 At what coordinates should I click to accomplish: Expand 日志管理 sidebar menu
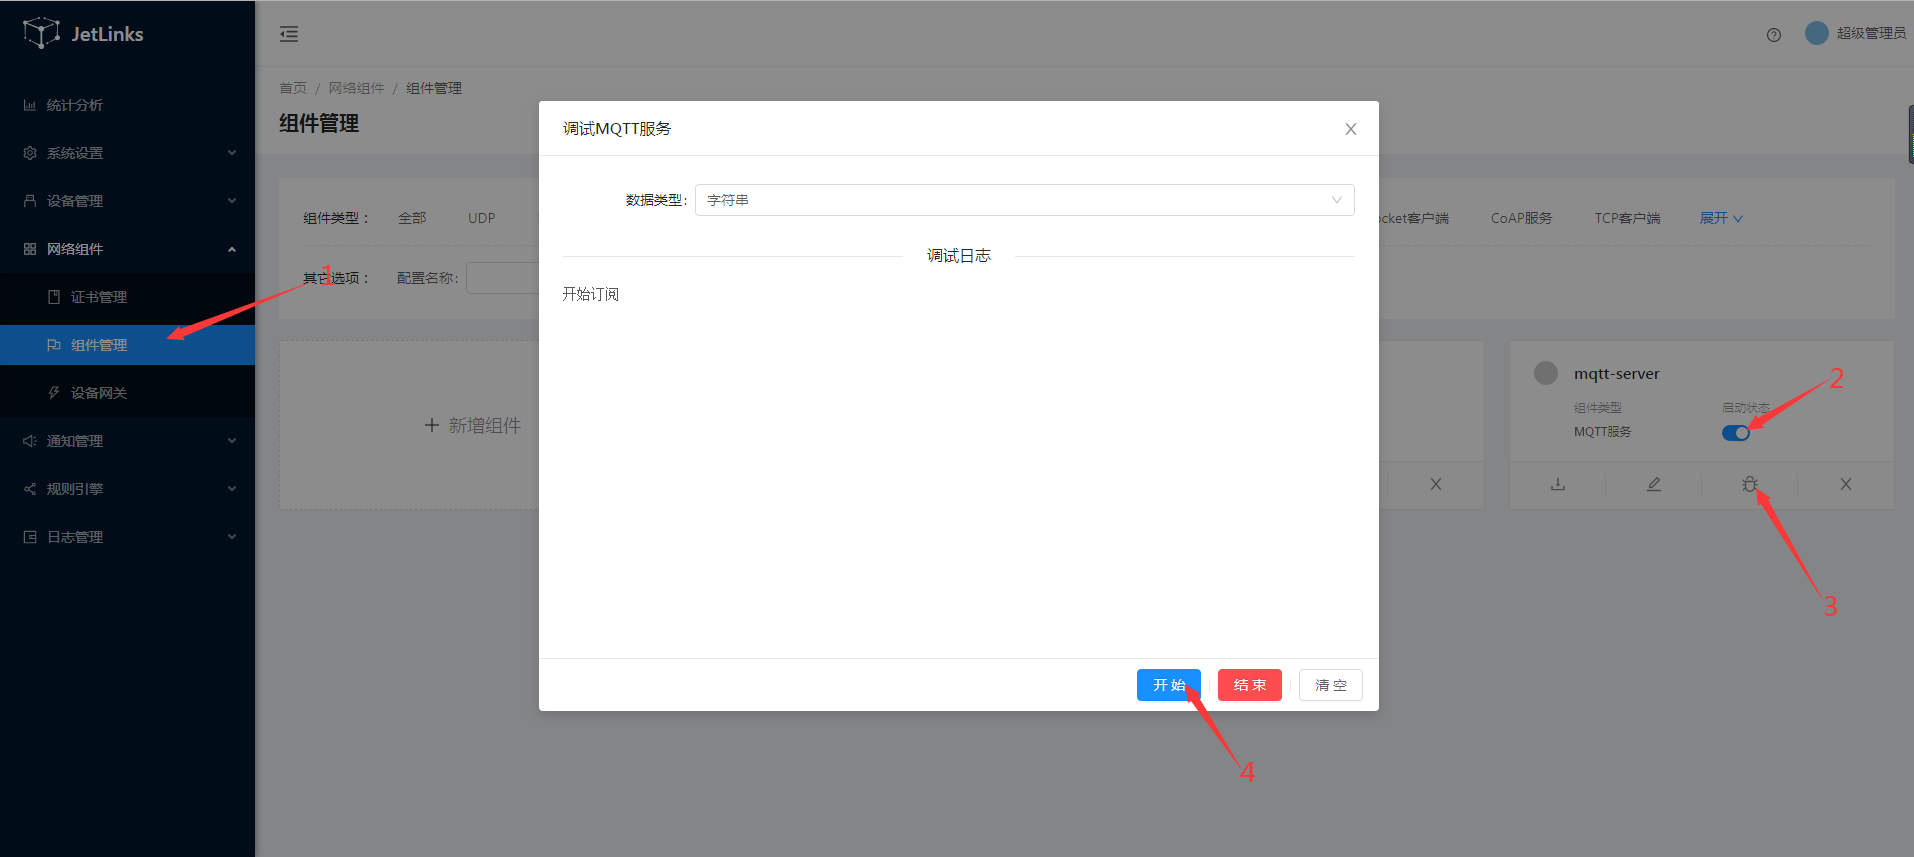127,537
